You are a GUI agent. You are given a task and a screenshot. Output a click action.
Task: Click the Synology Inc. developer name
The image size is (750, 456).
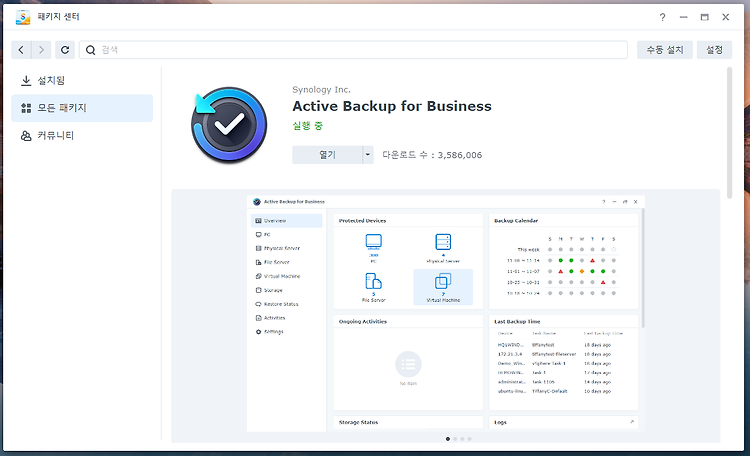[321, 89]
